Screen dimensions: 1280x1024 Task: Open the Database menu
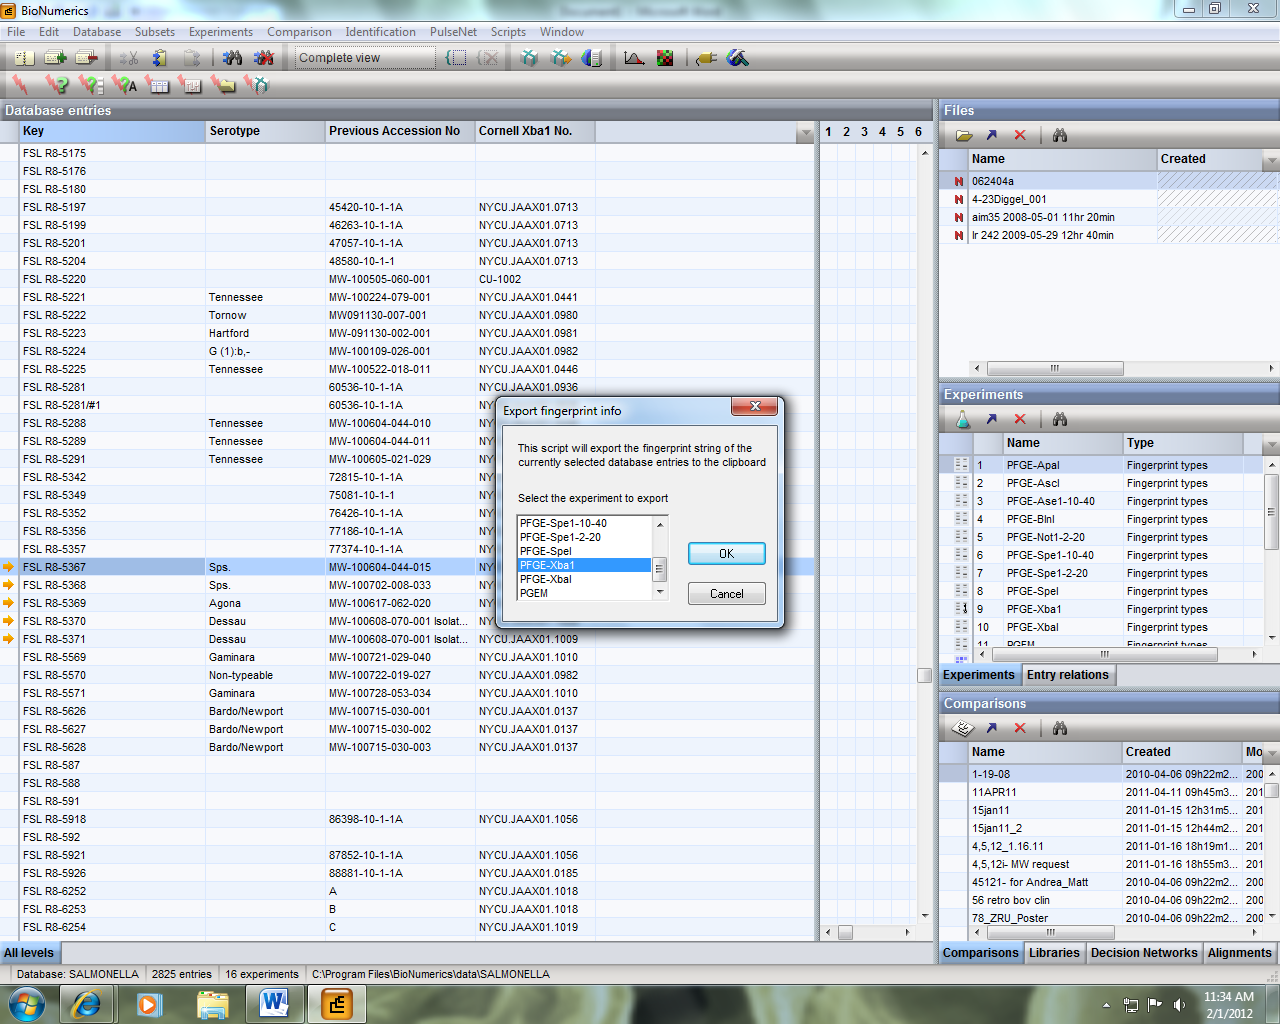coord(97,32)
